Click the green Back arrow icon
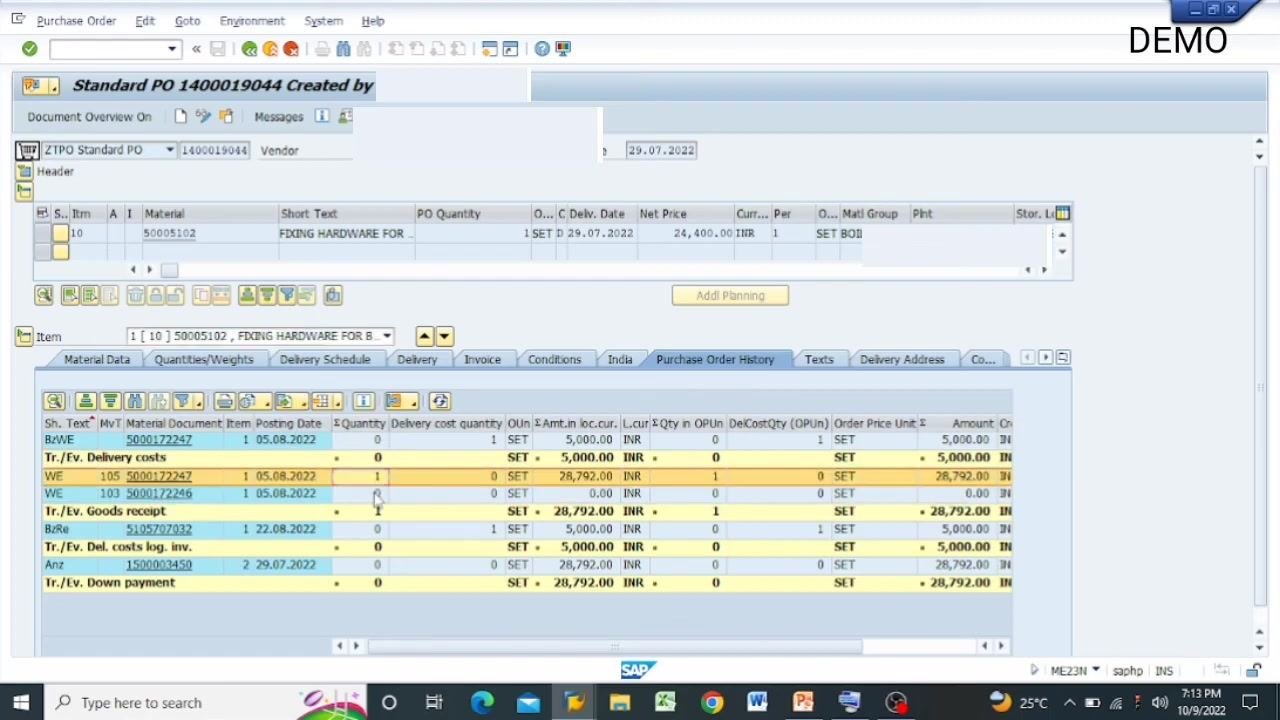The image size is (1280, 720). pyautogui.click(x=249, y=49)
